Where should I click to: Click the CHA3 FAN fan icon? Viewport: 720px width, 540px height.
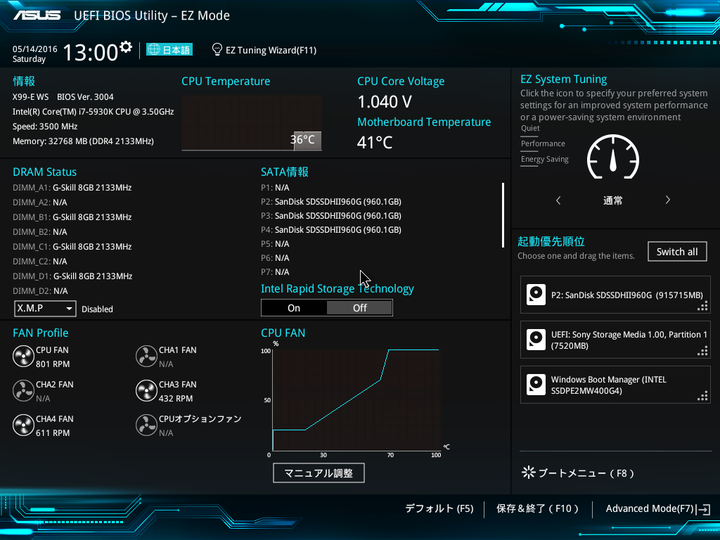146,391
